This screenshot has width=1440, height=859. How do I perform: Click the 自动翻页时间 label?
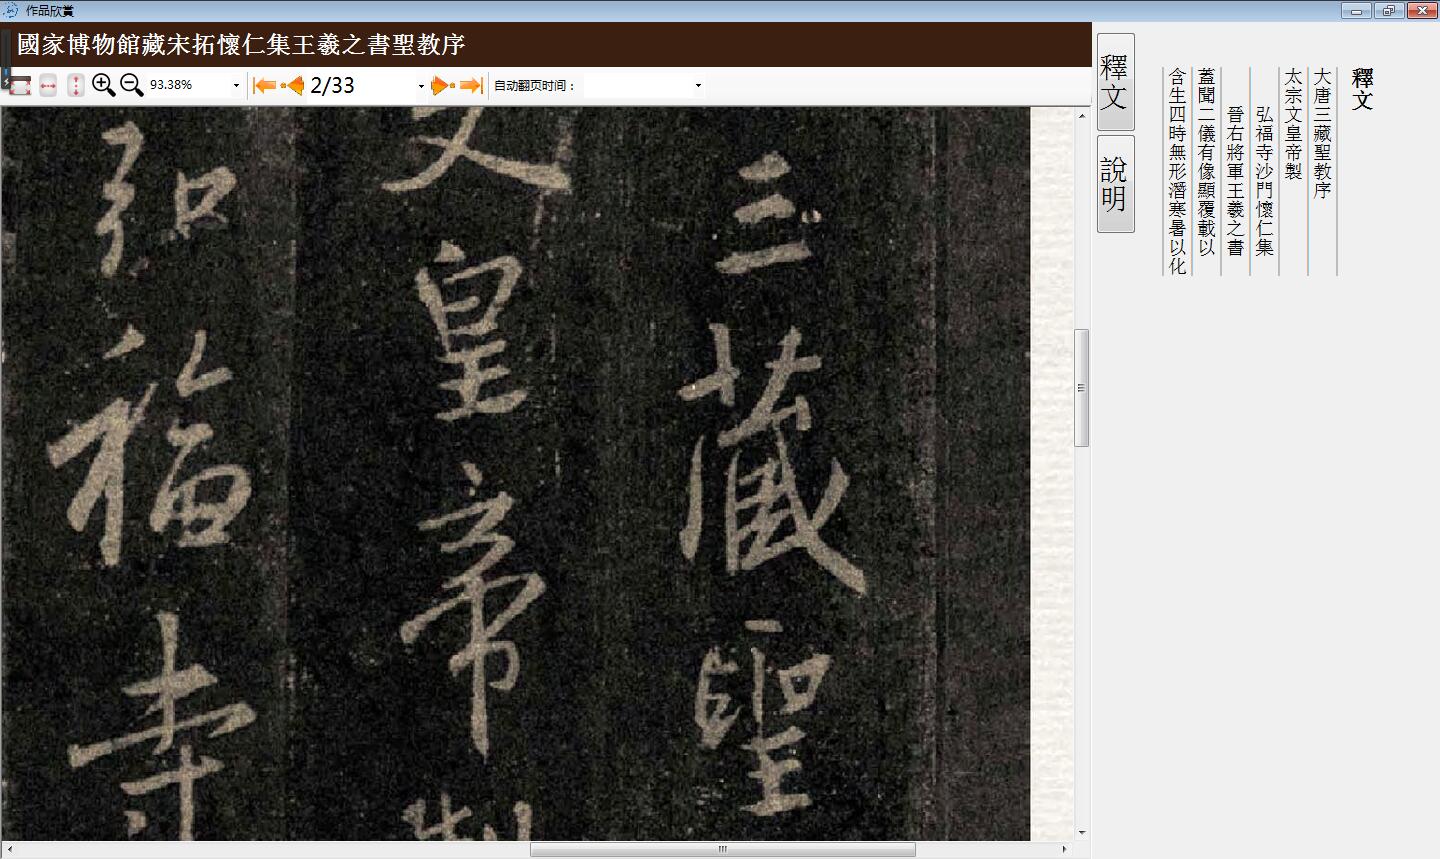pos(535,86)
